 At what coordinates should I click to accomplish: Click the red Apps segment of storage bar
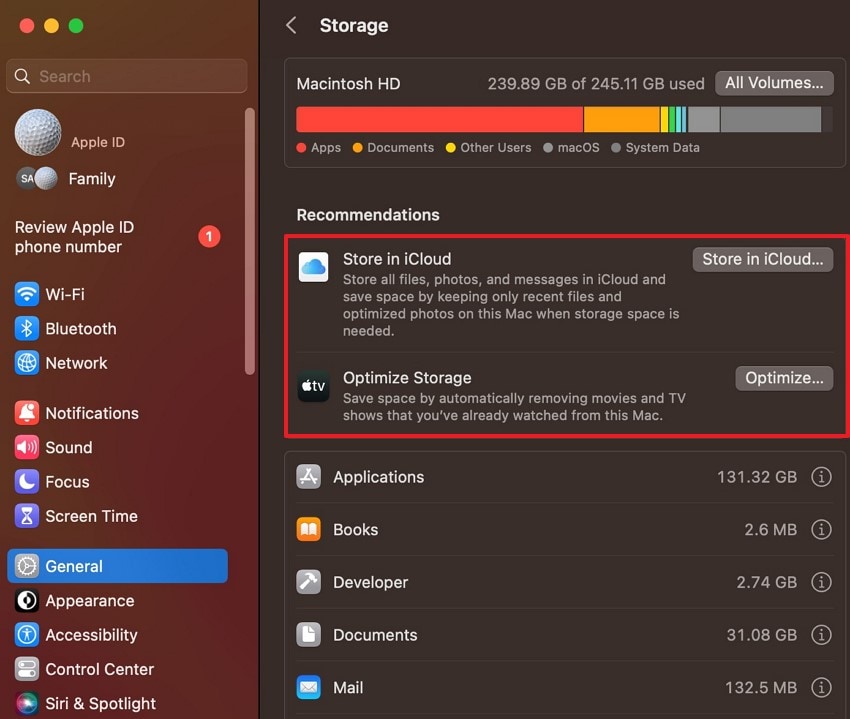pos(440,119)
